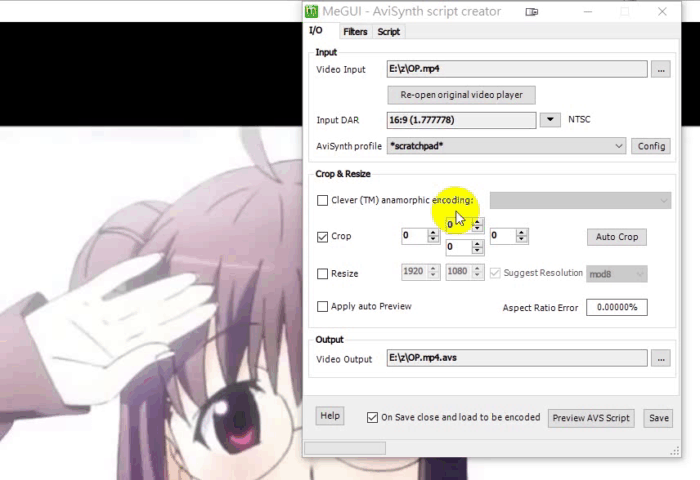Increase the right crop value
The image size is (700, 480).
pos(521,232)
